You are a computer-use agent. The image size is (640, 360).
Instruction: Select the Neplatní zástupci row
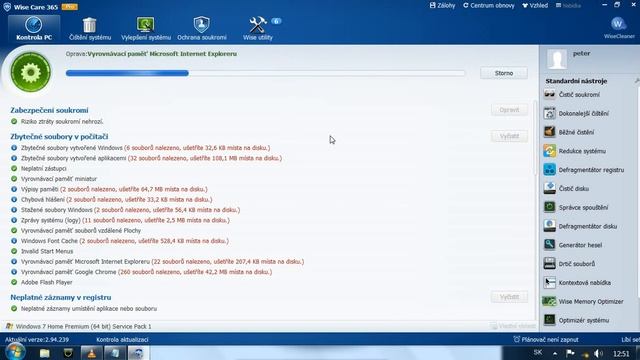pos(39,168)
